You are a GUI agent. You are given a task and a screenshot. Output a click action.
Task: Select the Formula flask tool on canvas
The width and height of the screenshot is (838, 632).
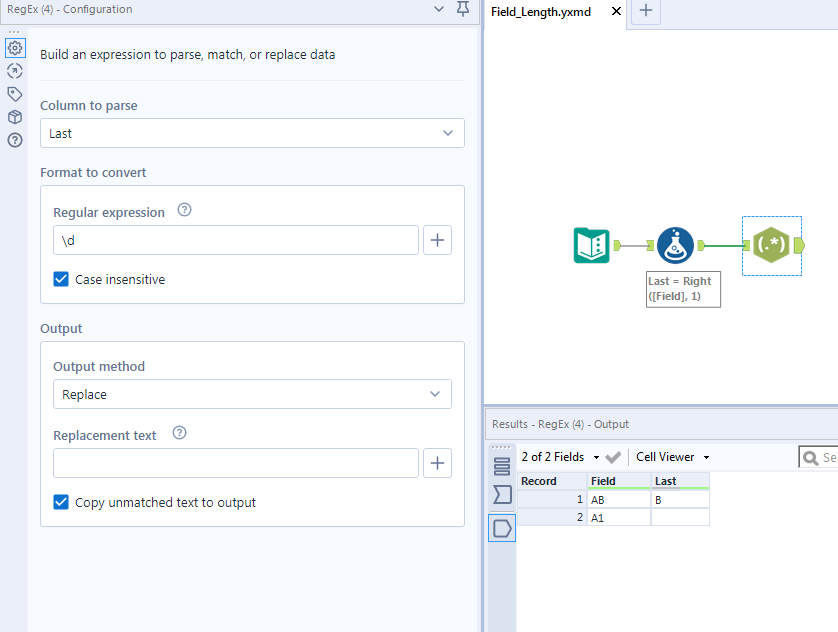click(675, 245)
